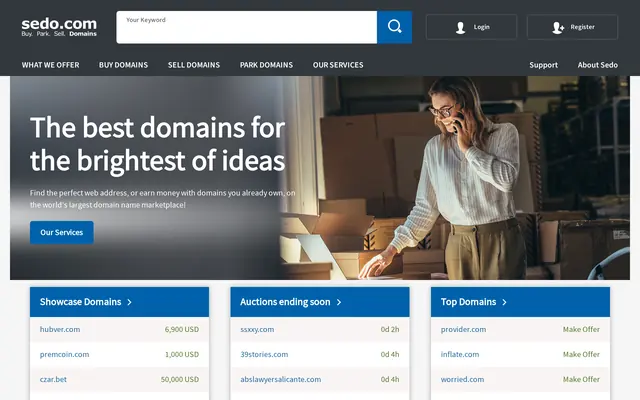This screenshot has height=400, width=640.
Task: Click the 0d 4h time for abslawyersalicante.com
Action: (x=390, y=379)
